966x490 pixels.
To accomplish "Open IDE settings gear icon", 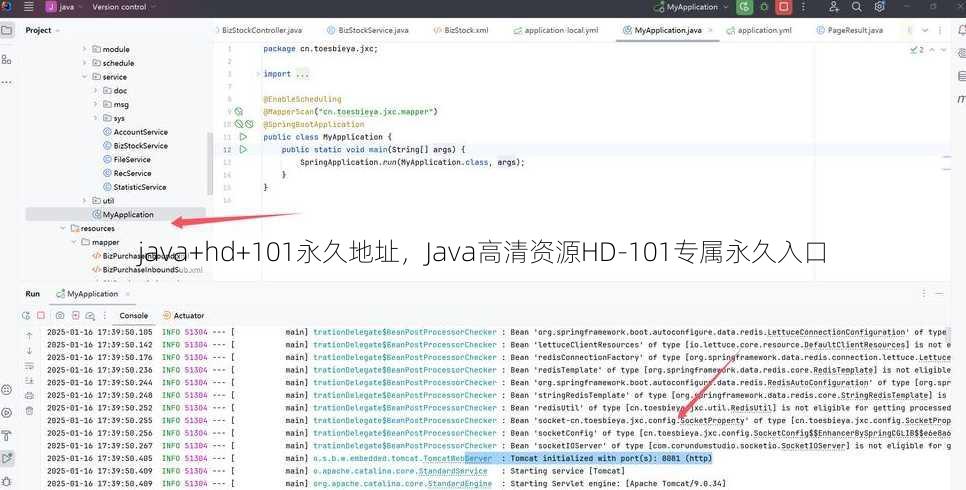I will coord(879,7).
